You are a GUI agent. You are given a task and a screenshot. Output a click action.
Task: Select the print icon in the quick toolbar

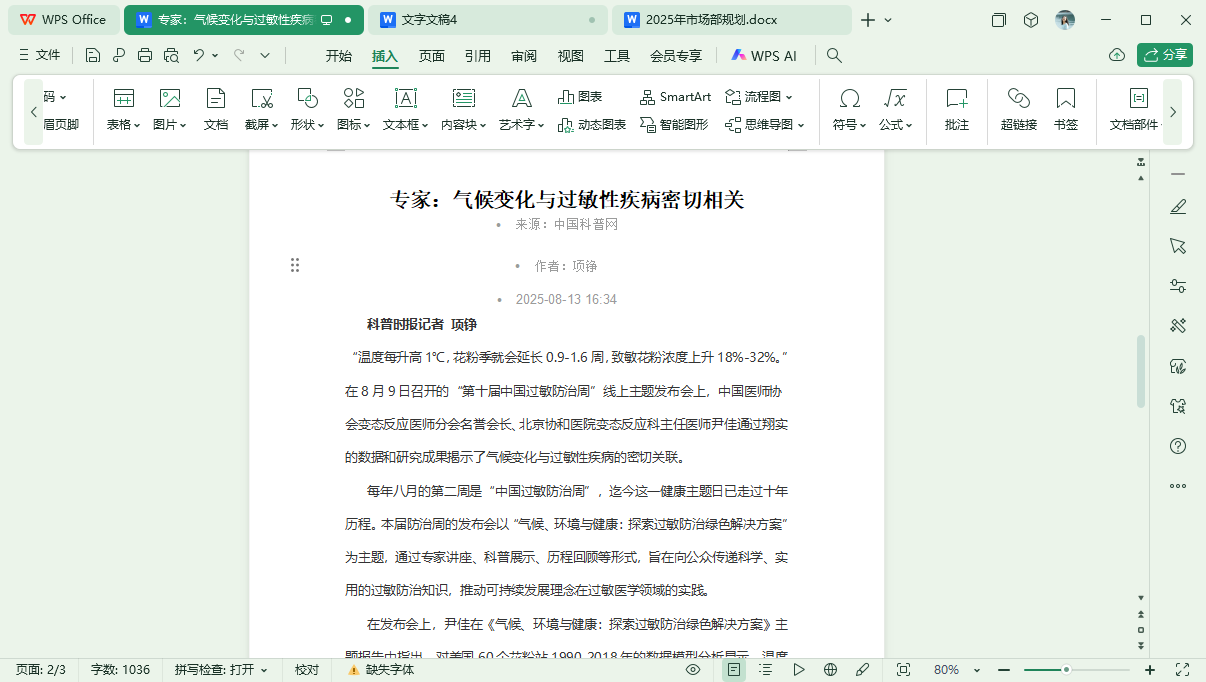145,55
